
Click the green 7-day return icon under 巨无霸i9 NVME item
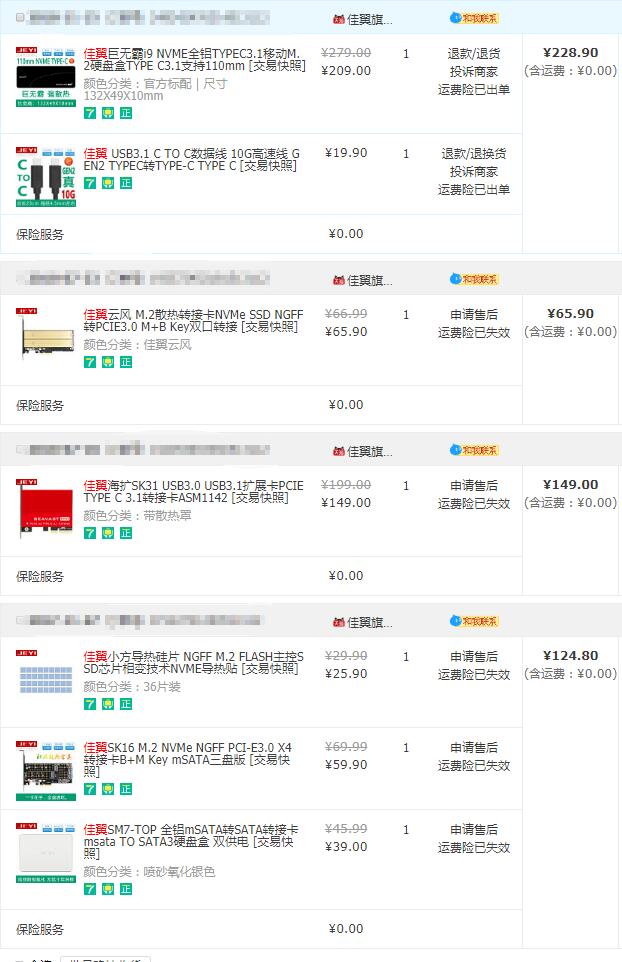90,113
